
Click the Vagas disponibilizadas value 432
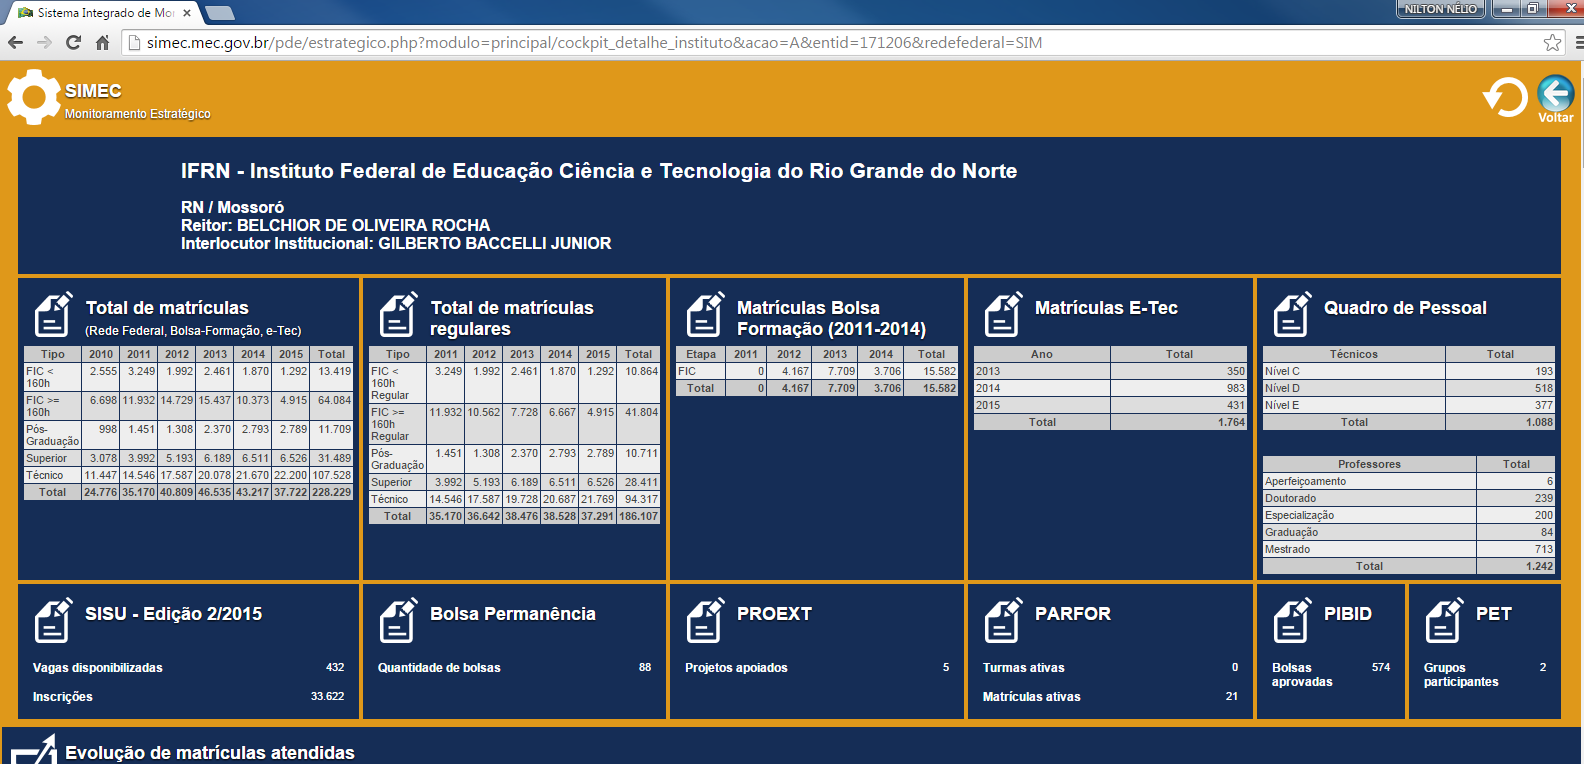(335, 667)
